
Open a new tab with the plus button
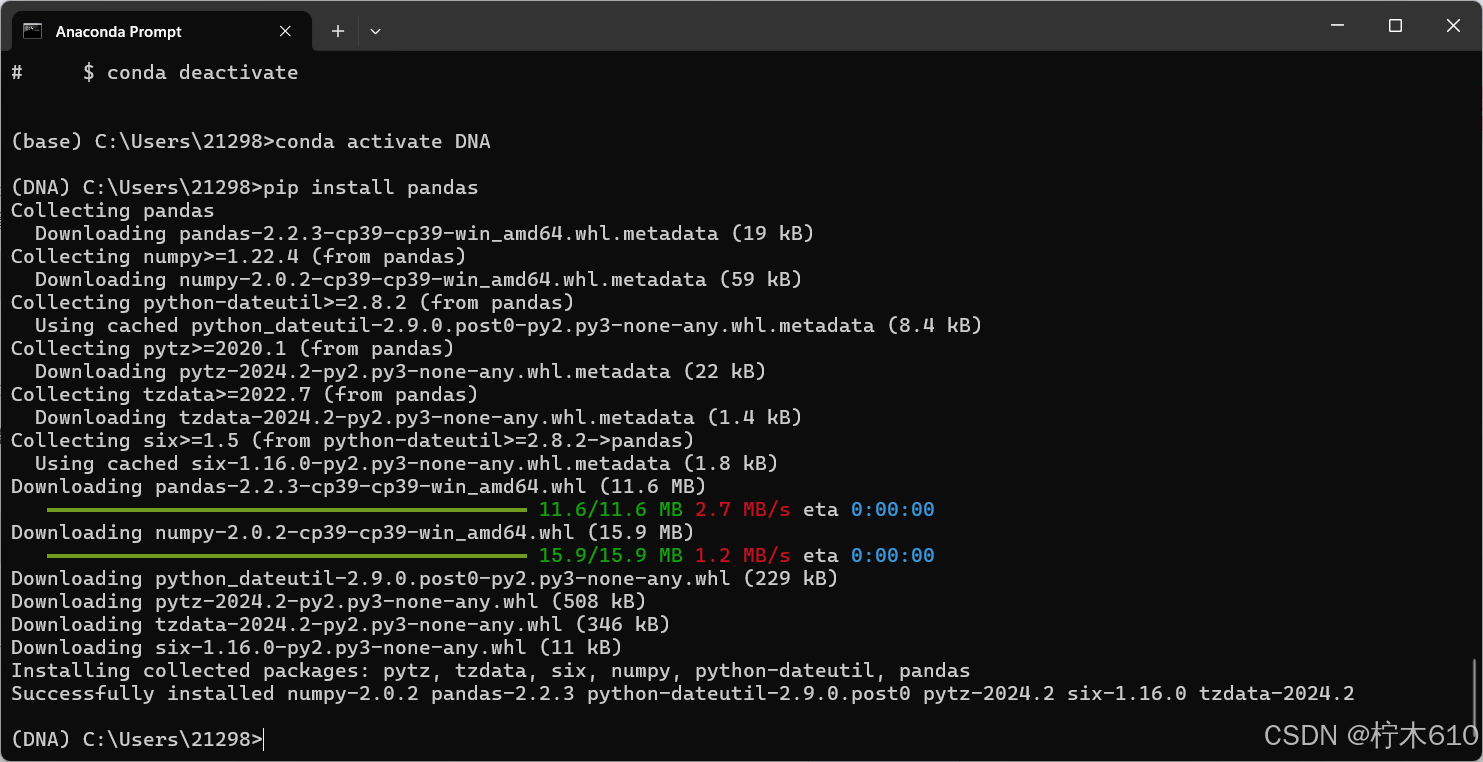[x=338, y=31]
